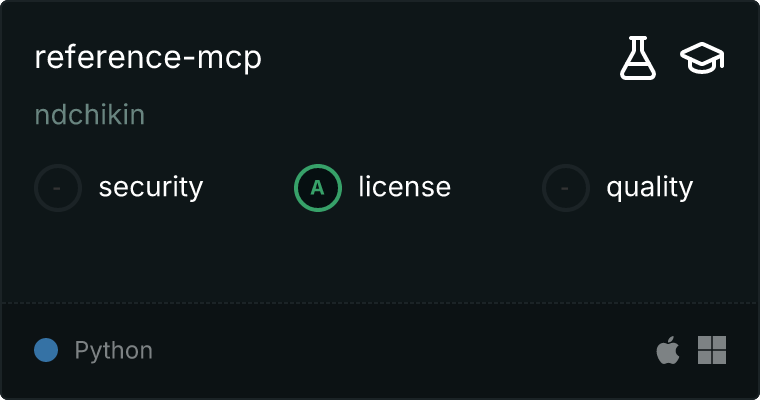Click the security score circle badge
The image size is (760, 400).
58,188
